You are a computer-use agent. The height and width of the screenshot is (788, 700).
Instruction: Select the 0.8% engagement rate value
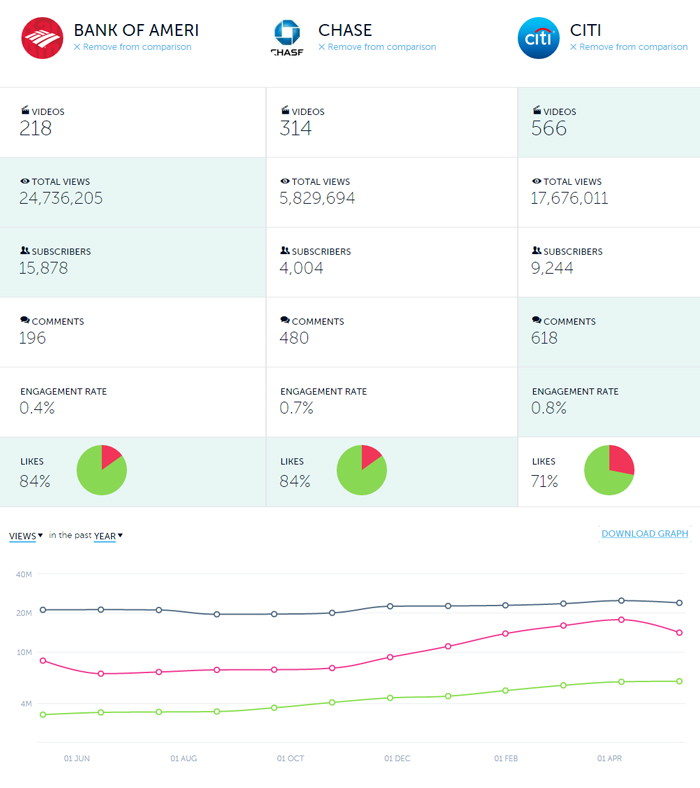[x=549, y=408]
